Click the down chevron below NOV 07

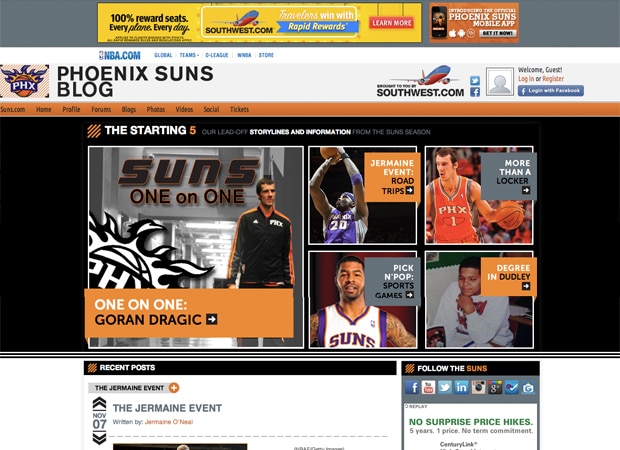[x=99, y=438]
